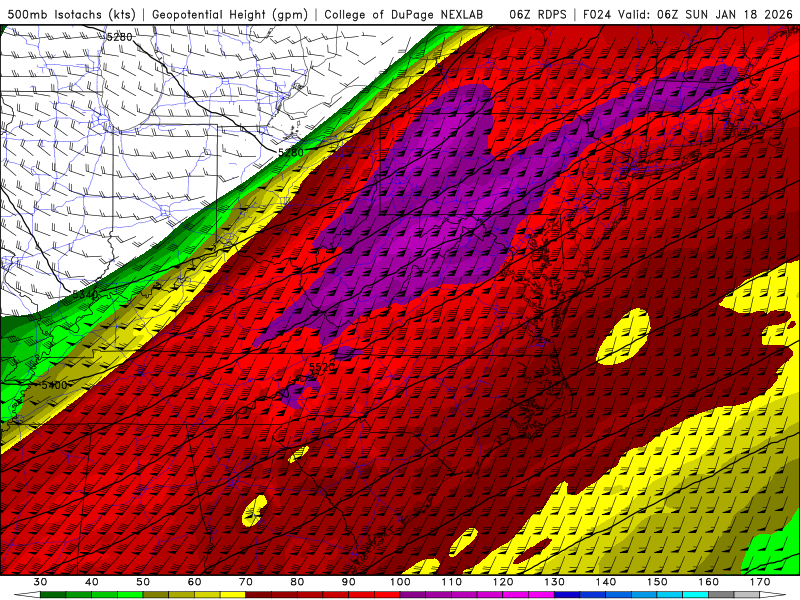
Task: Click the topmost 5280 height contour label
Action: (119, 37)
